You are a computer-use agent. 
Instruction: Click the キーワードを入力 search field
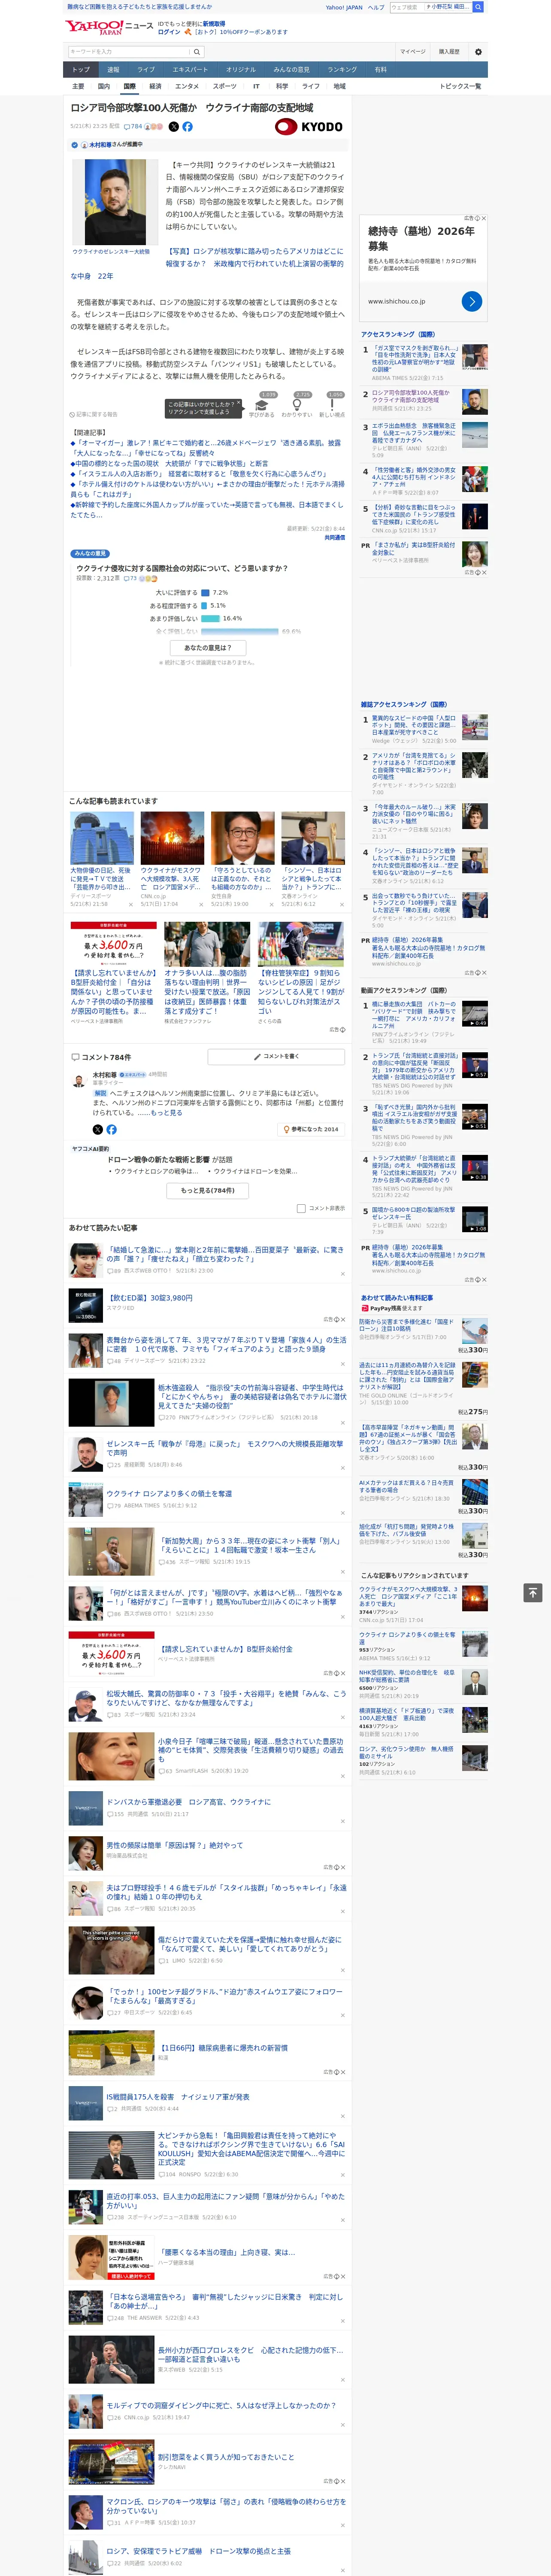129,52
